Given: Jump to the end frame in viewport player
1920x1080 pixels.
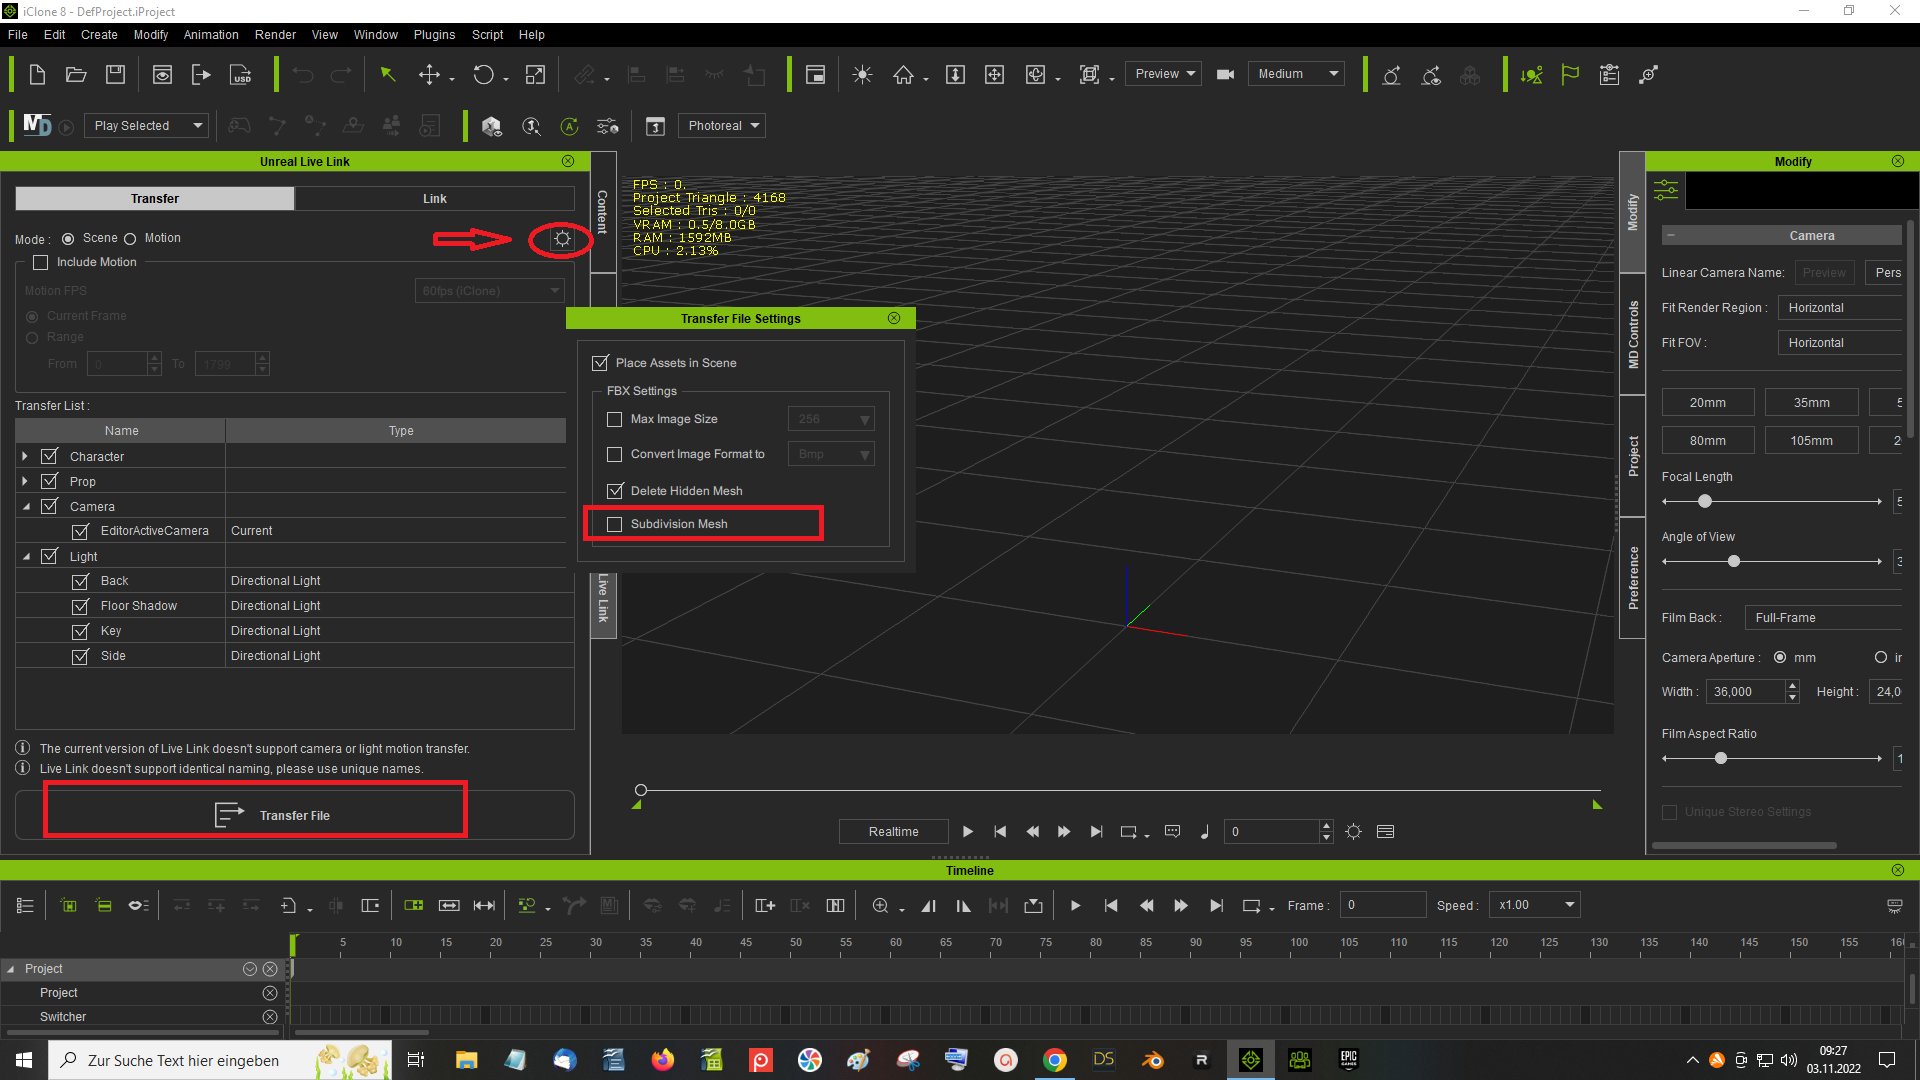Looking at the screenshot, I should (1096, 832).
